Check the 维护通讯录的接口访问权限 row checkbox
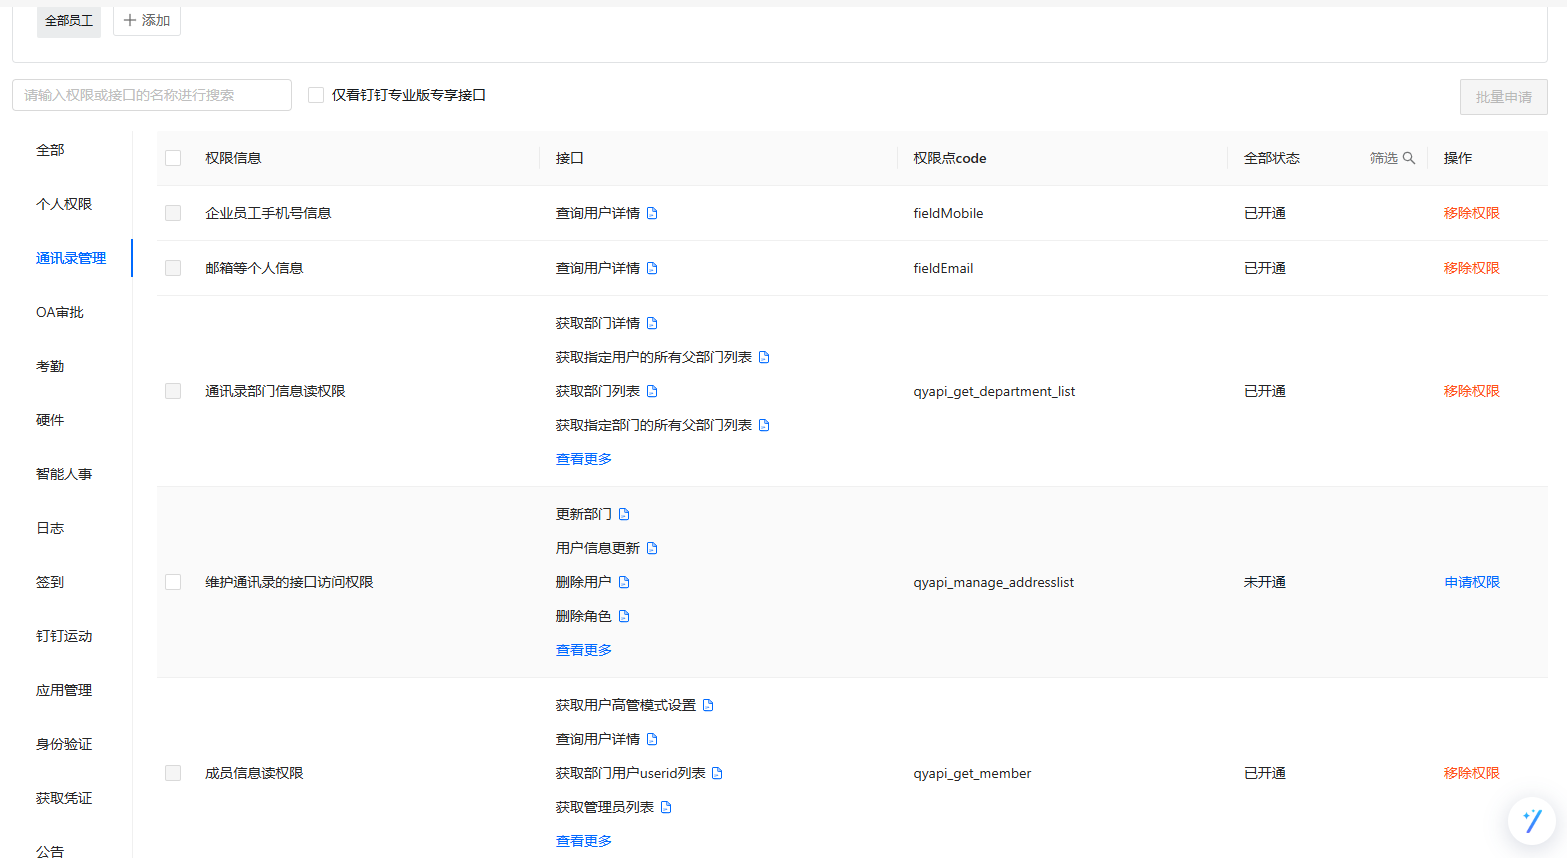 pyautogui.click(x=173, y=582)
